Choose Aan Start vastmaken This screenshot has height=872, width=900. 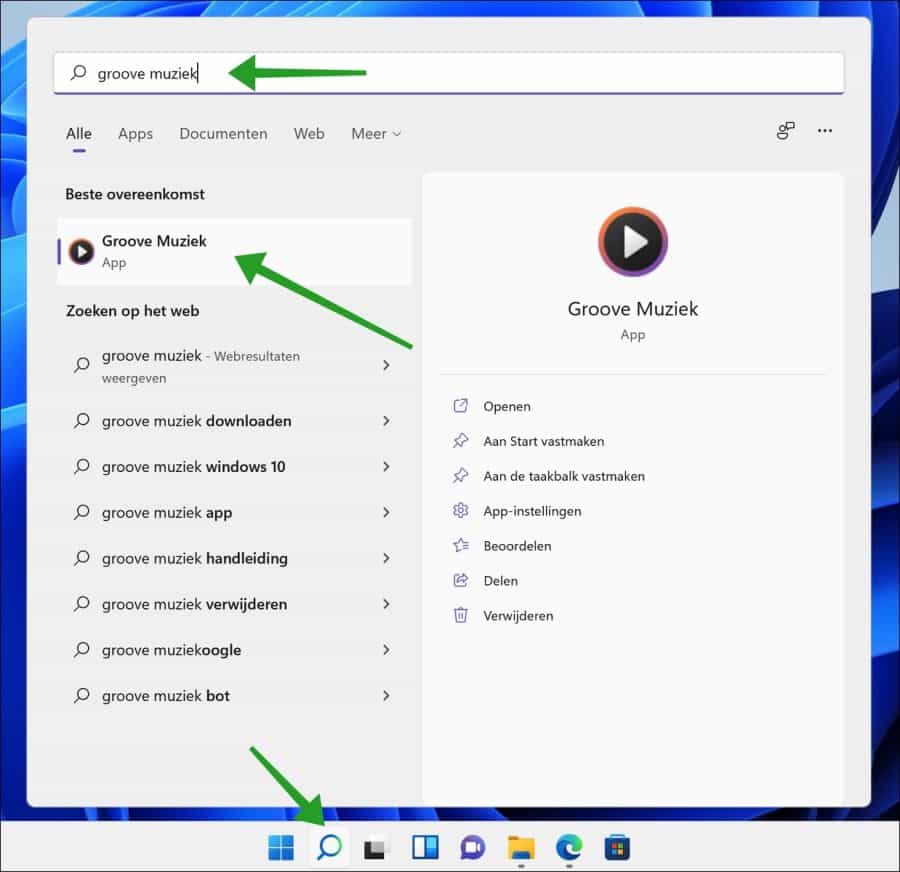point(544,441)
